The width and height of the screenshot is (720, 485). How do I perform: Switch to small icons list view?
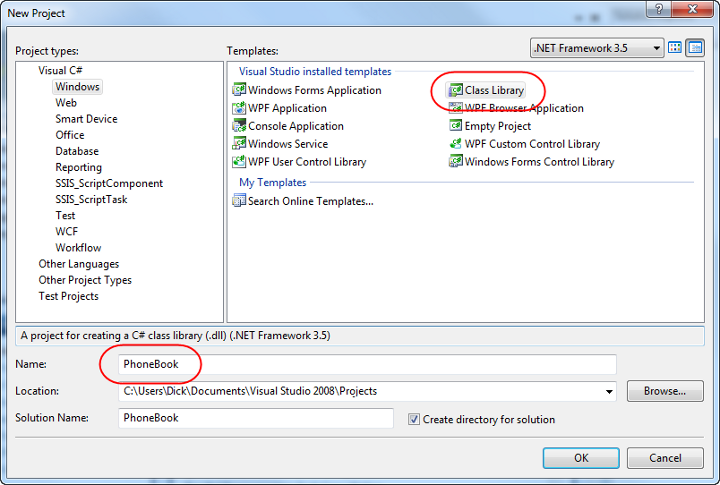point(695,48)
